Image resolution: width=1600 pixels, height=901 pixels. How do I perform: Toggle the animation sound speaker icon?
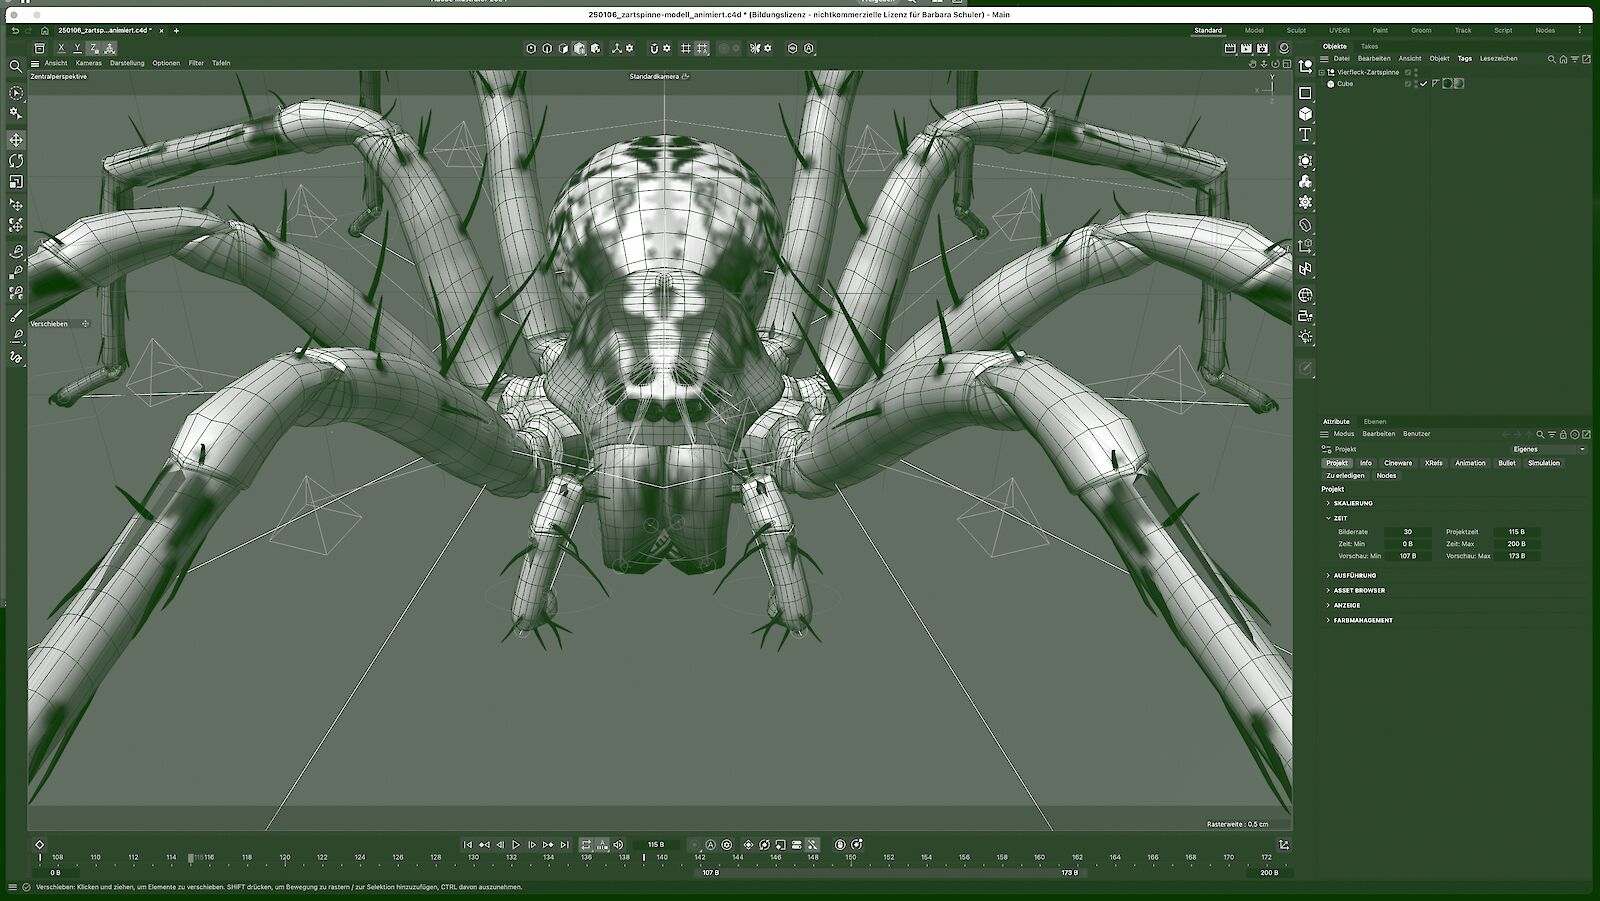[618, 845]
